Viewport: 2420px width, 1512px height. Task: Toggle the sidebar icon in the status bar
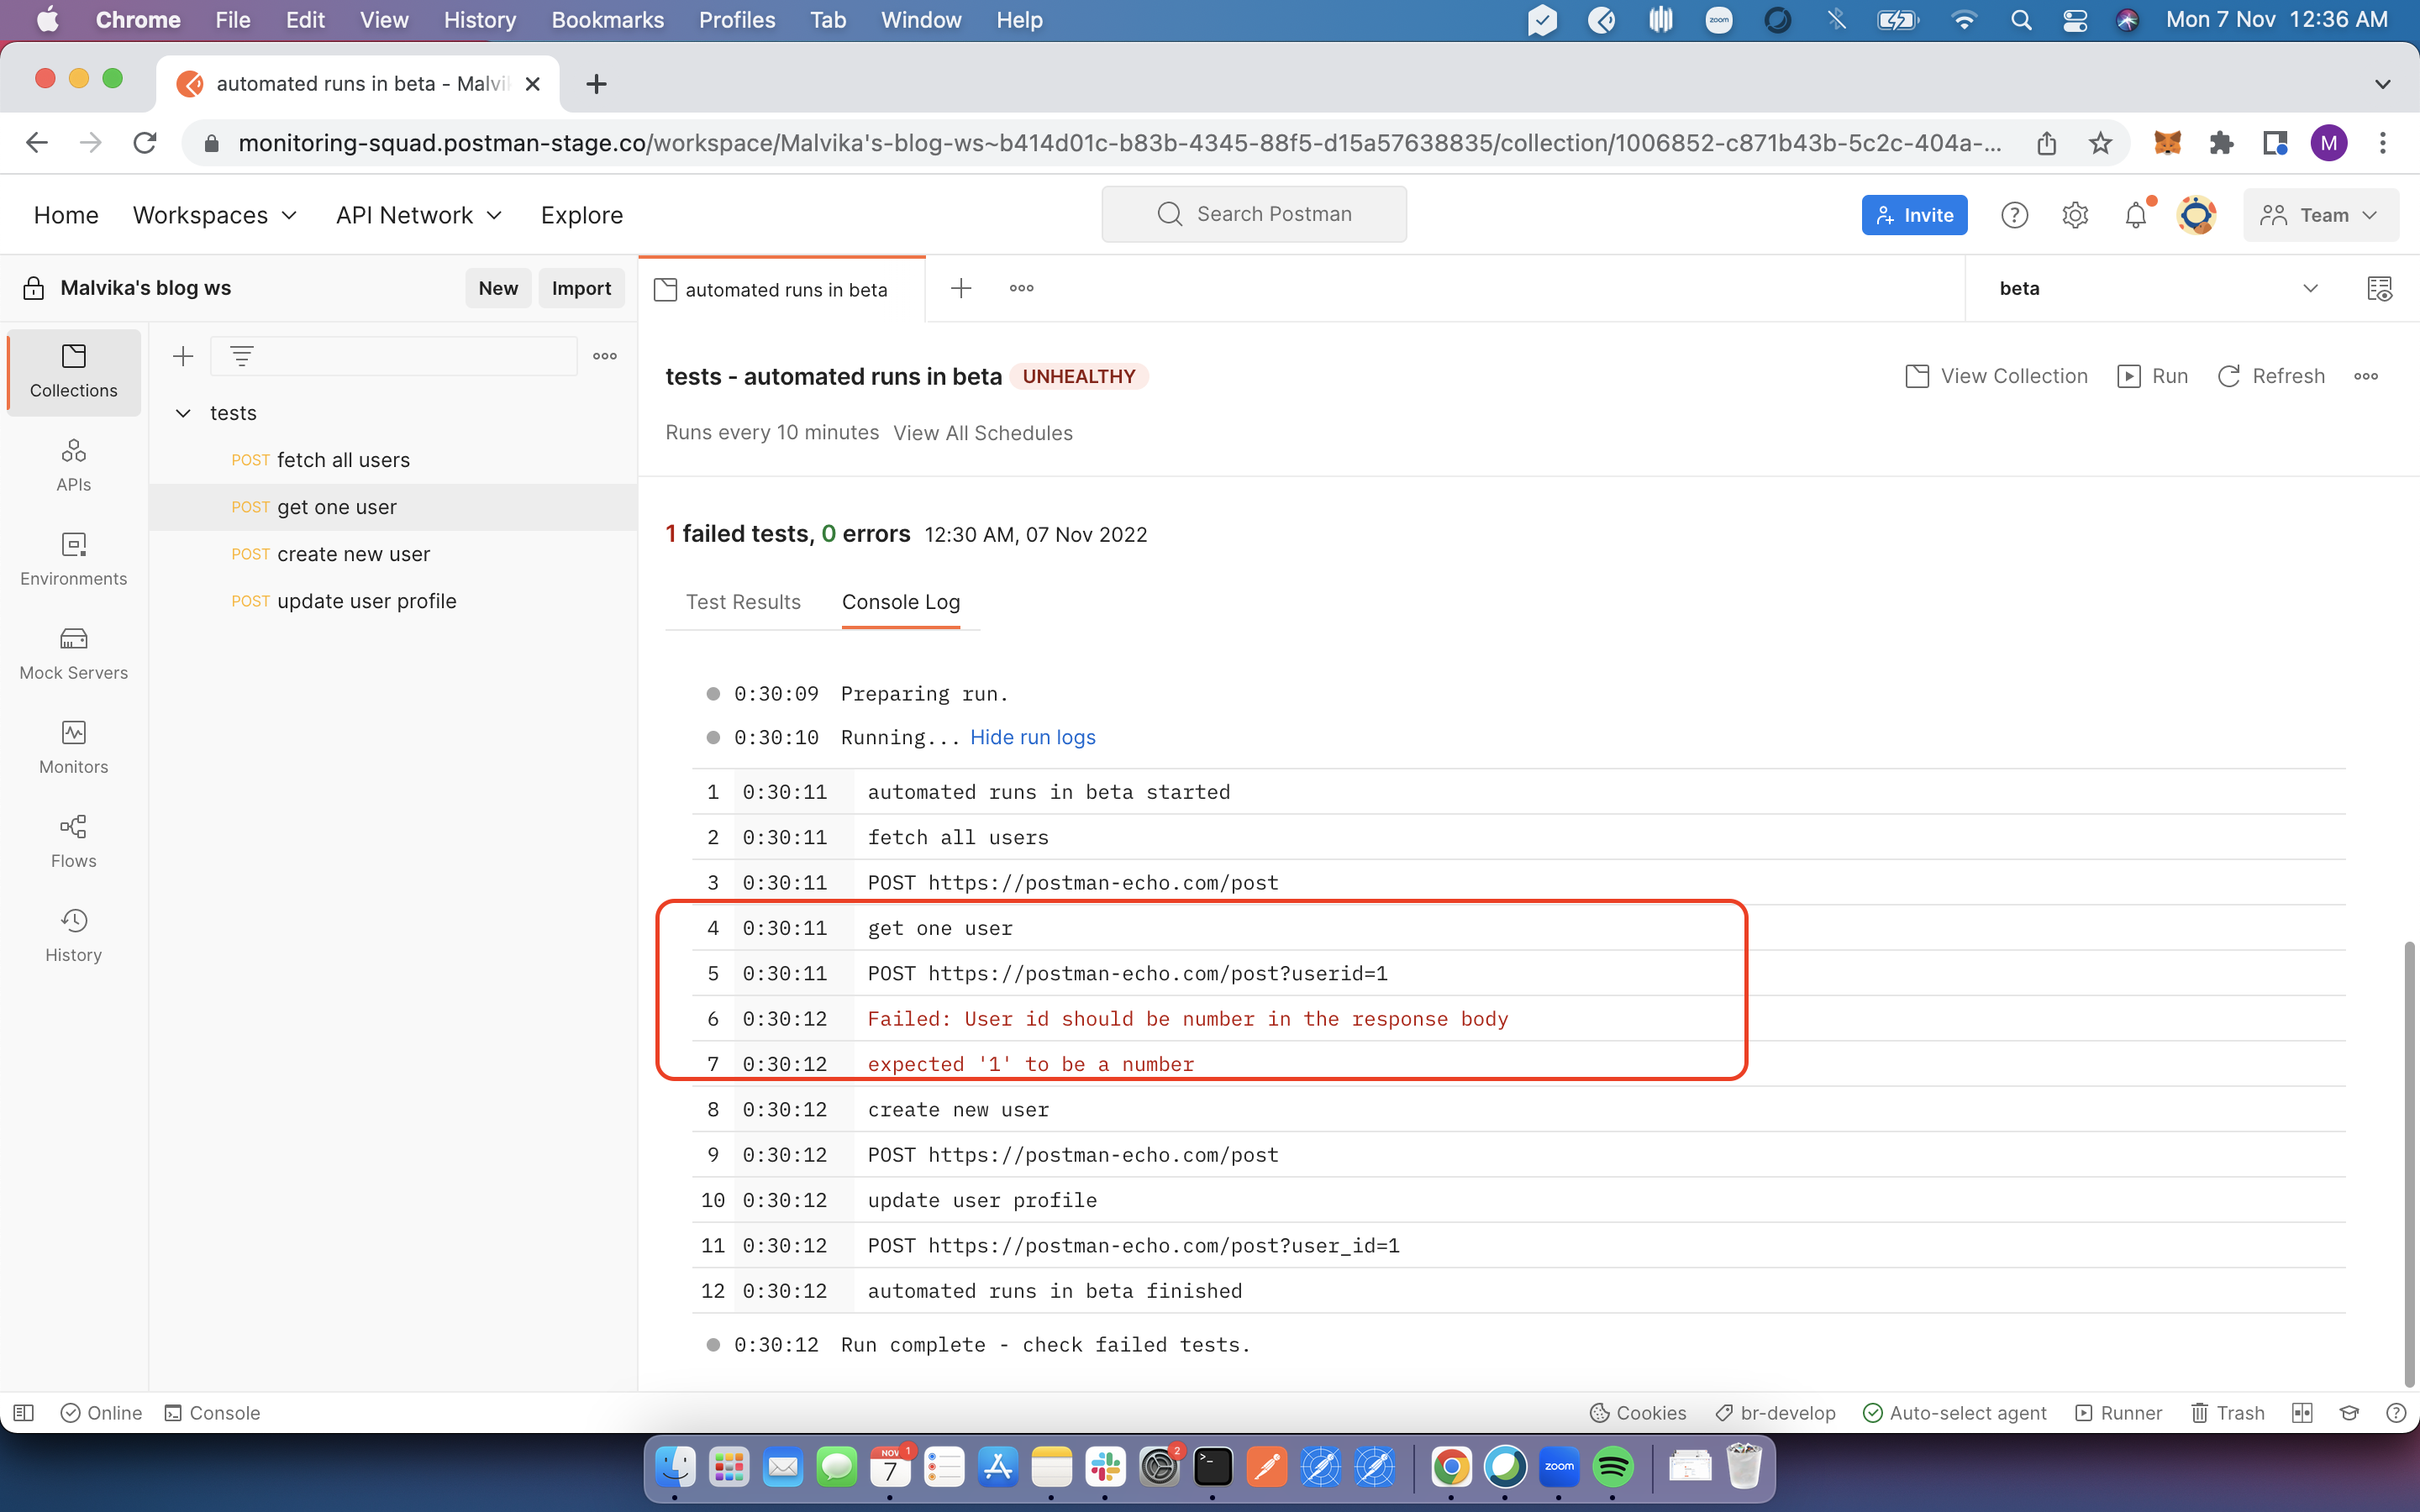point(24,1412)
